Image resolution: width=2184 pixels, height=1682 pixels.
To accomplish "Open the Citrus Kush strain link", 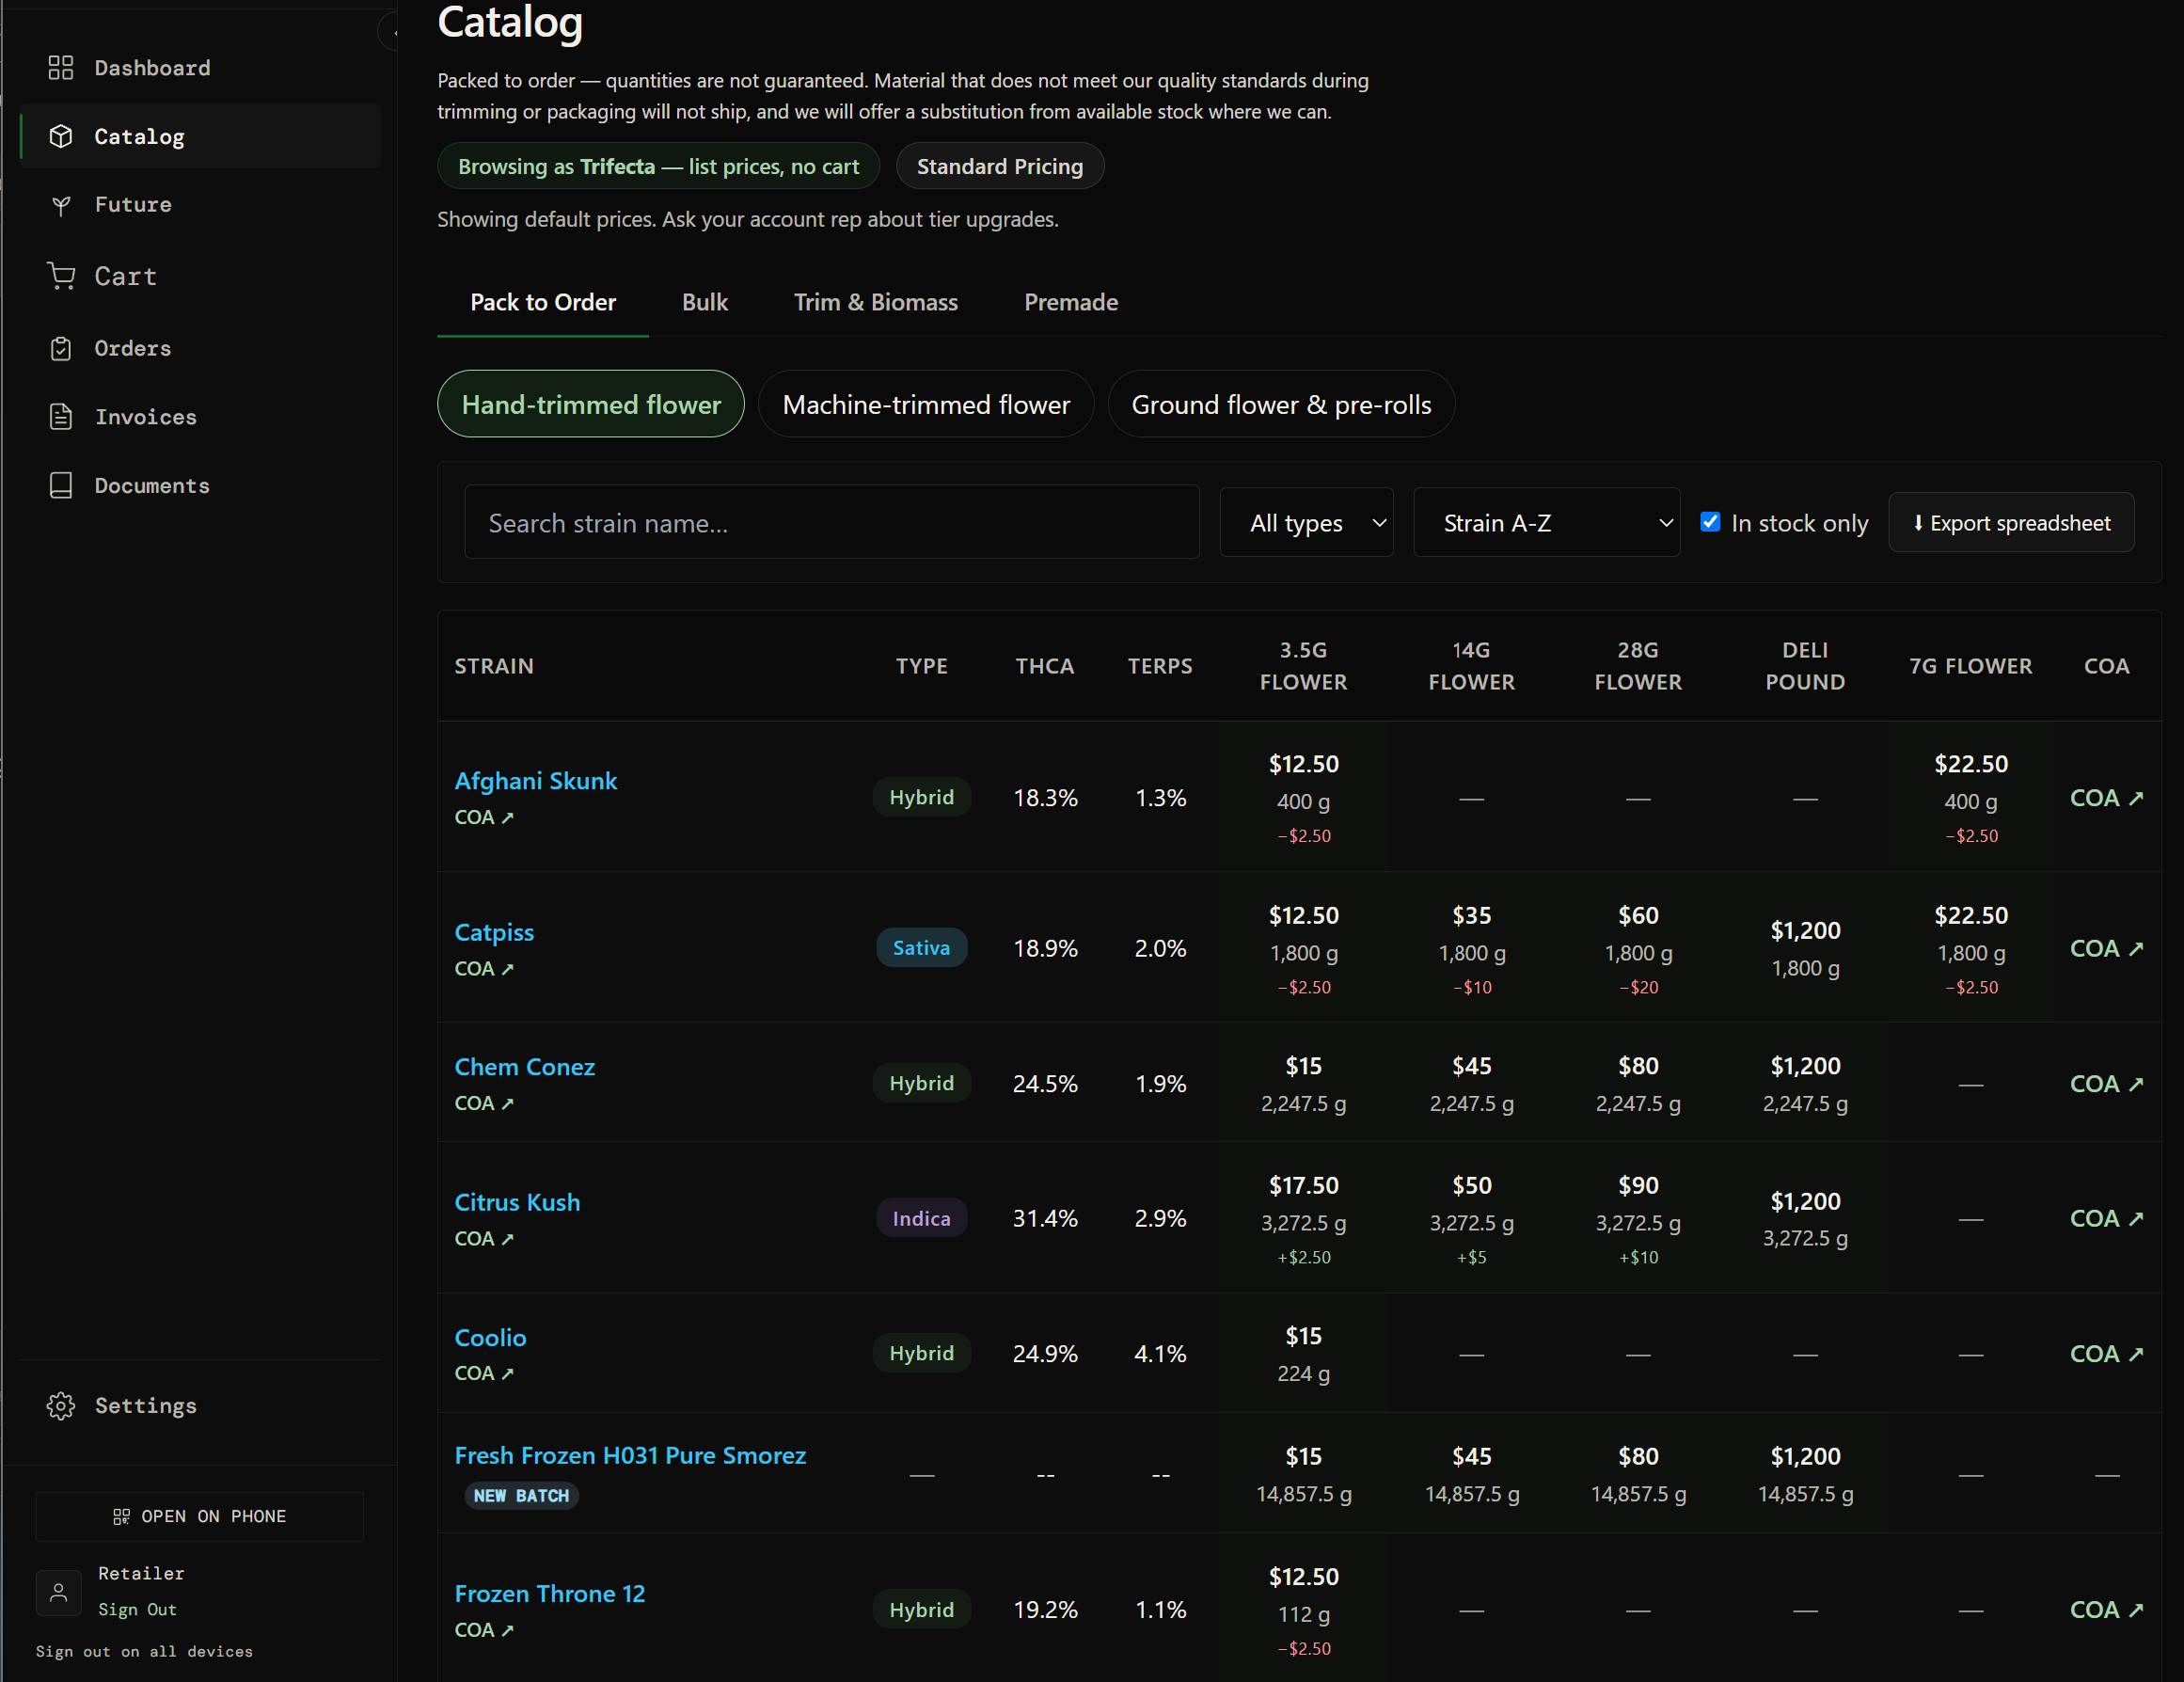I will coord(517,1202).
